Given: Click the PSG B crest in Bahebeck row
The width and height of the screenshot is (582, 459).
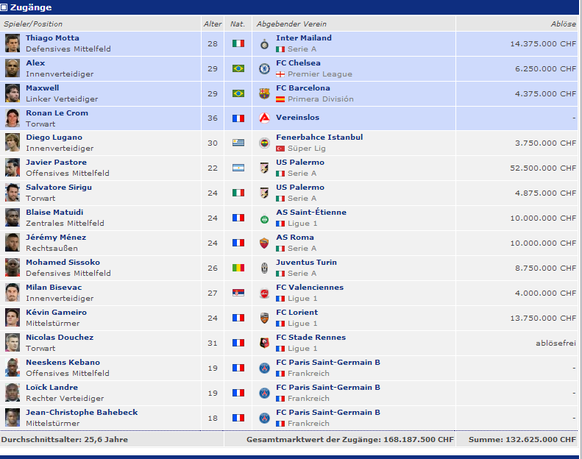Looking at the screenshot, I should [x=264, y=418].
